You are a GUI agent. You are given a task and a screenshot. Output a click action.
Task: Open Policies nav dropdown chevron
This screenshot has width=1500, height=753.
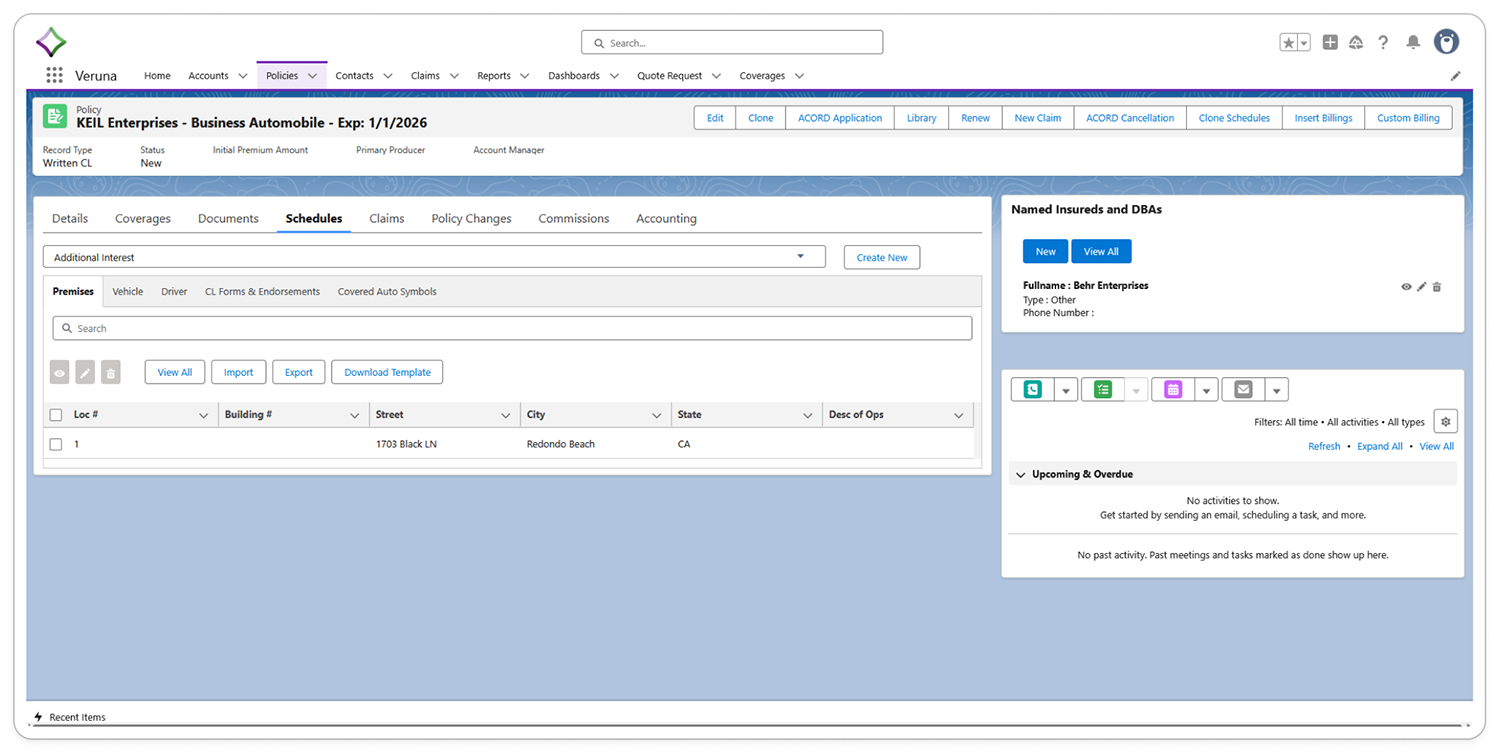point(312,76)
